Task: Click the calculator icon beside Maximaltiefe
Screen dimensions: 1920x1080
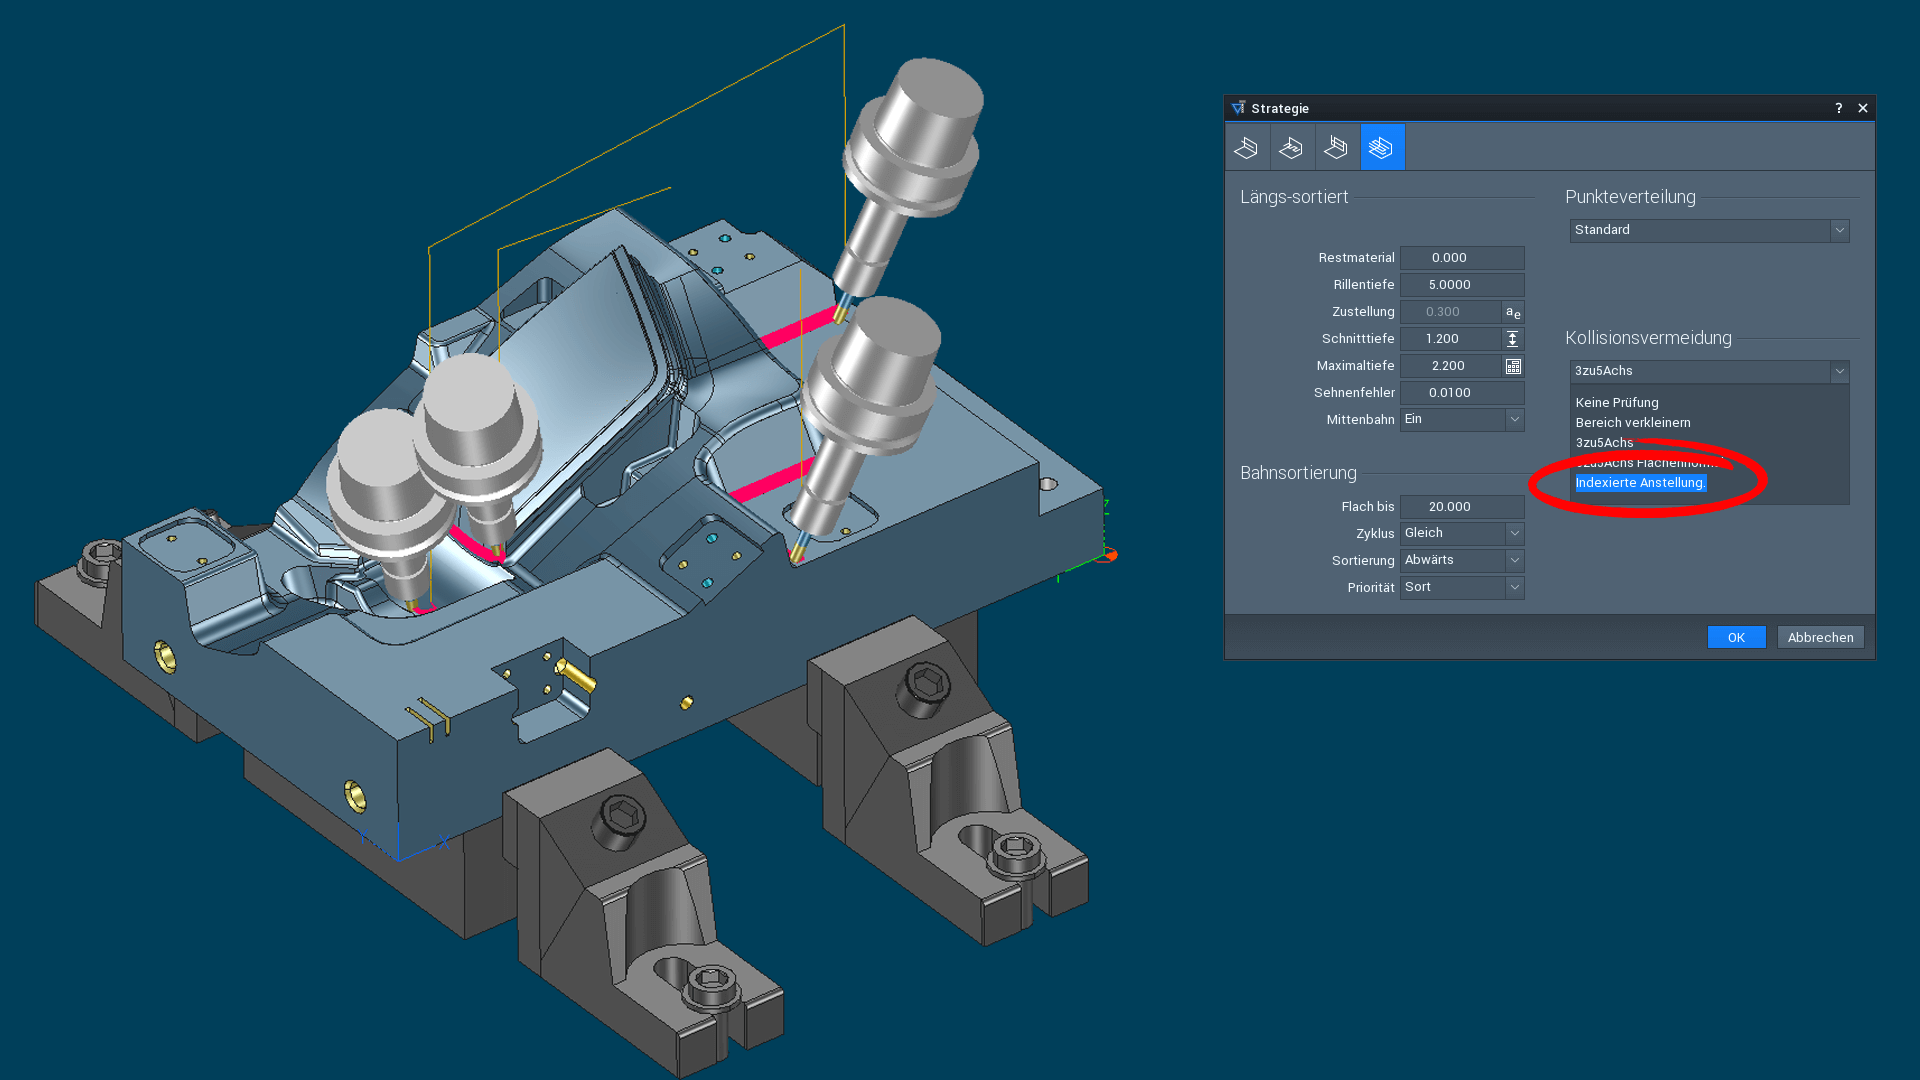Action: click(x=1513, y=365)
